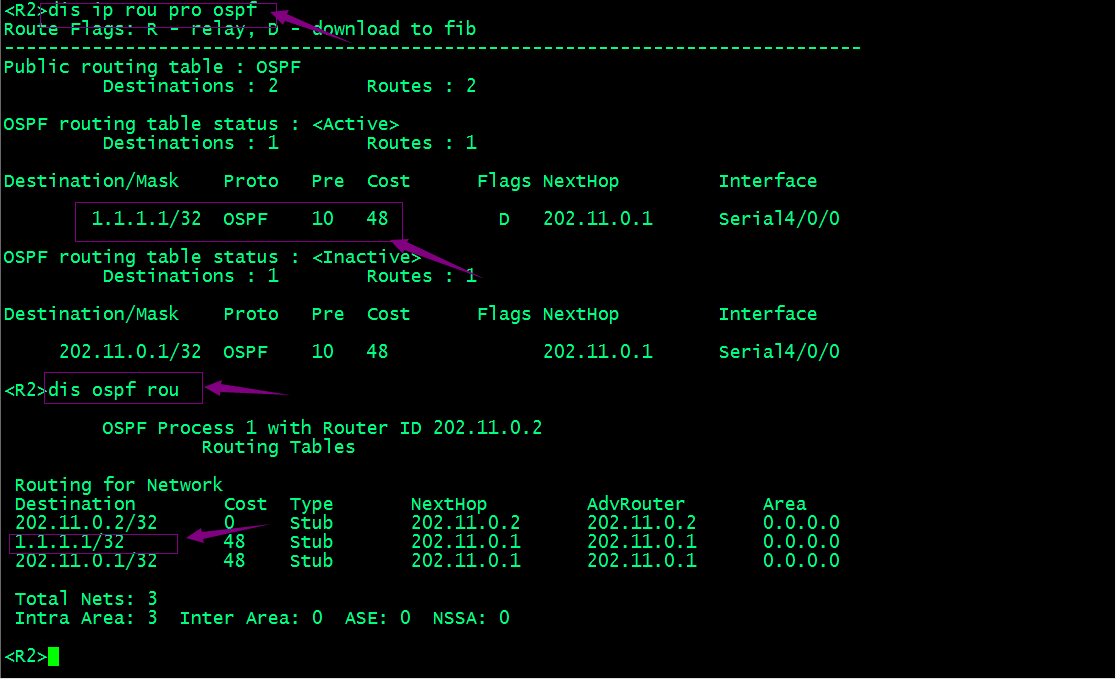Click the '<Active>' routing table status line
The height and width of the screenshot is (679, 1116).
[201, 124]
